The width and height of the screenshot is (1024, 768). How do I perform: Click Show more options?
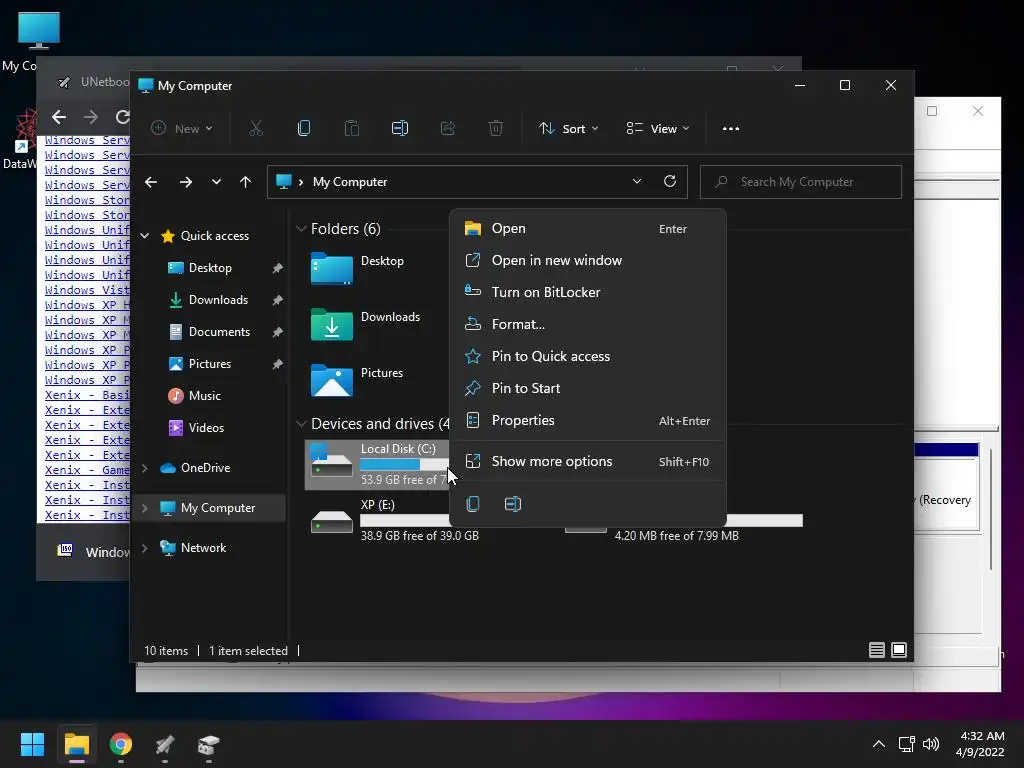(x=588, y=462)
